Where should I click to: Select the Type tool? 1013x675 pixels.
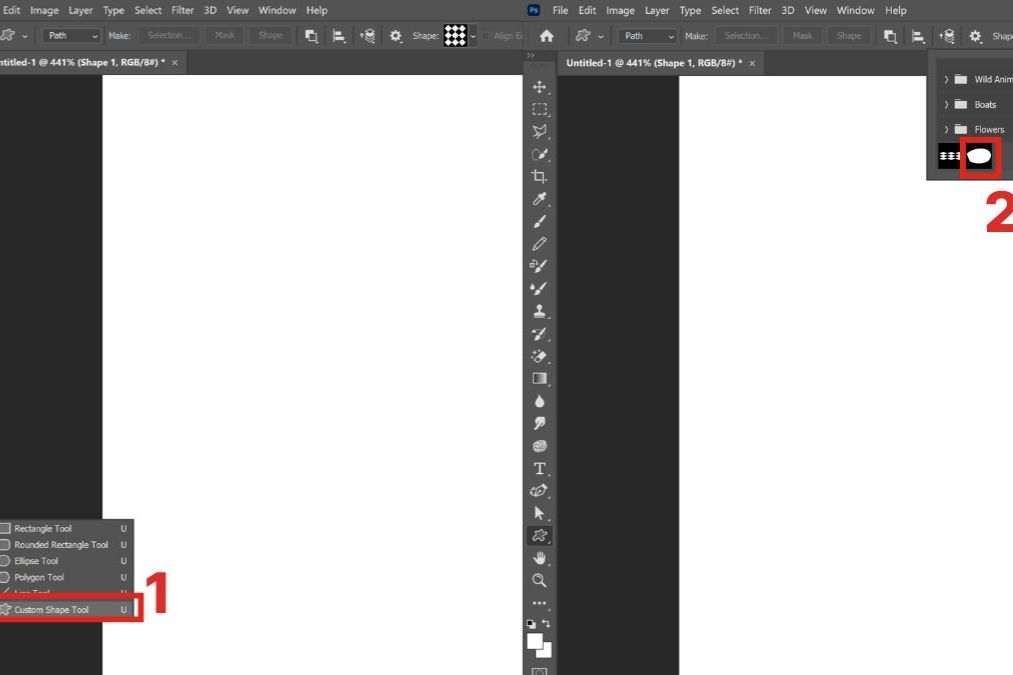pos(540,469)
